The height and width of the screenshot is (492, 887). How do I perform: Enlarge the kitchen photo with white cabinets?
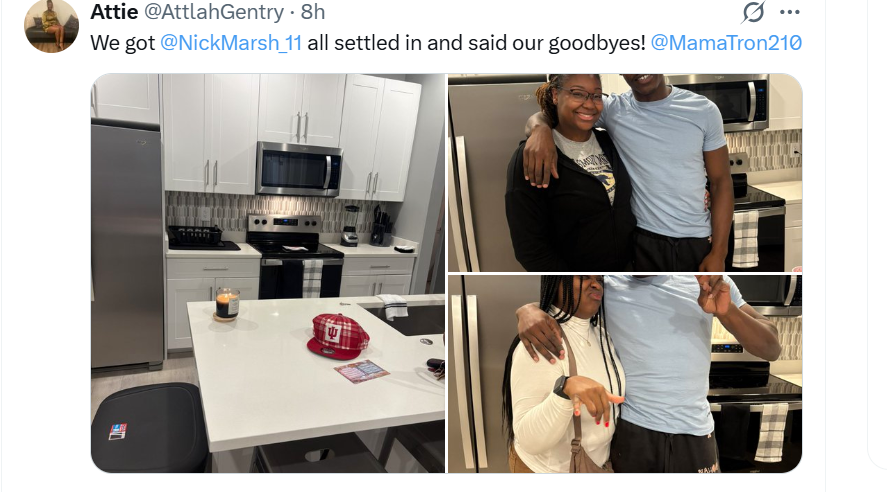(x=268, y=273)
